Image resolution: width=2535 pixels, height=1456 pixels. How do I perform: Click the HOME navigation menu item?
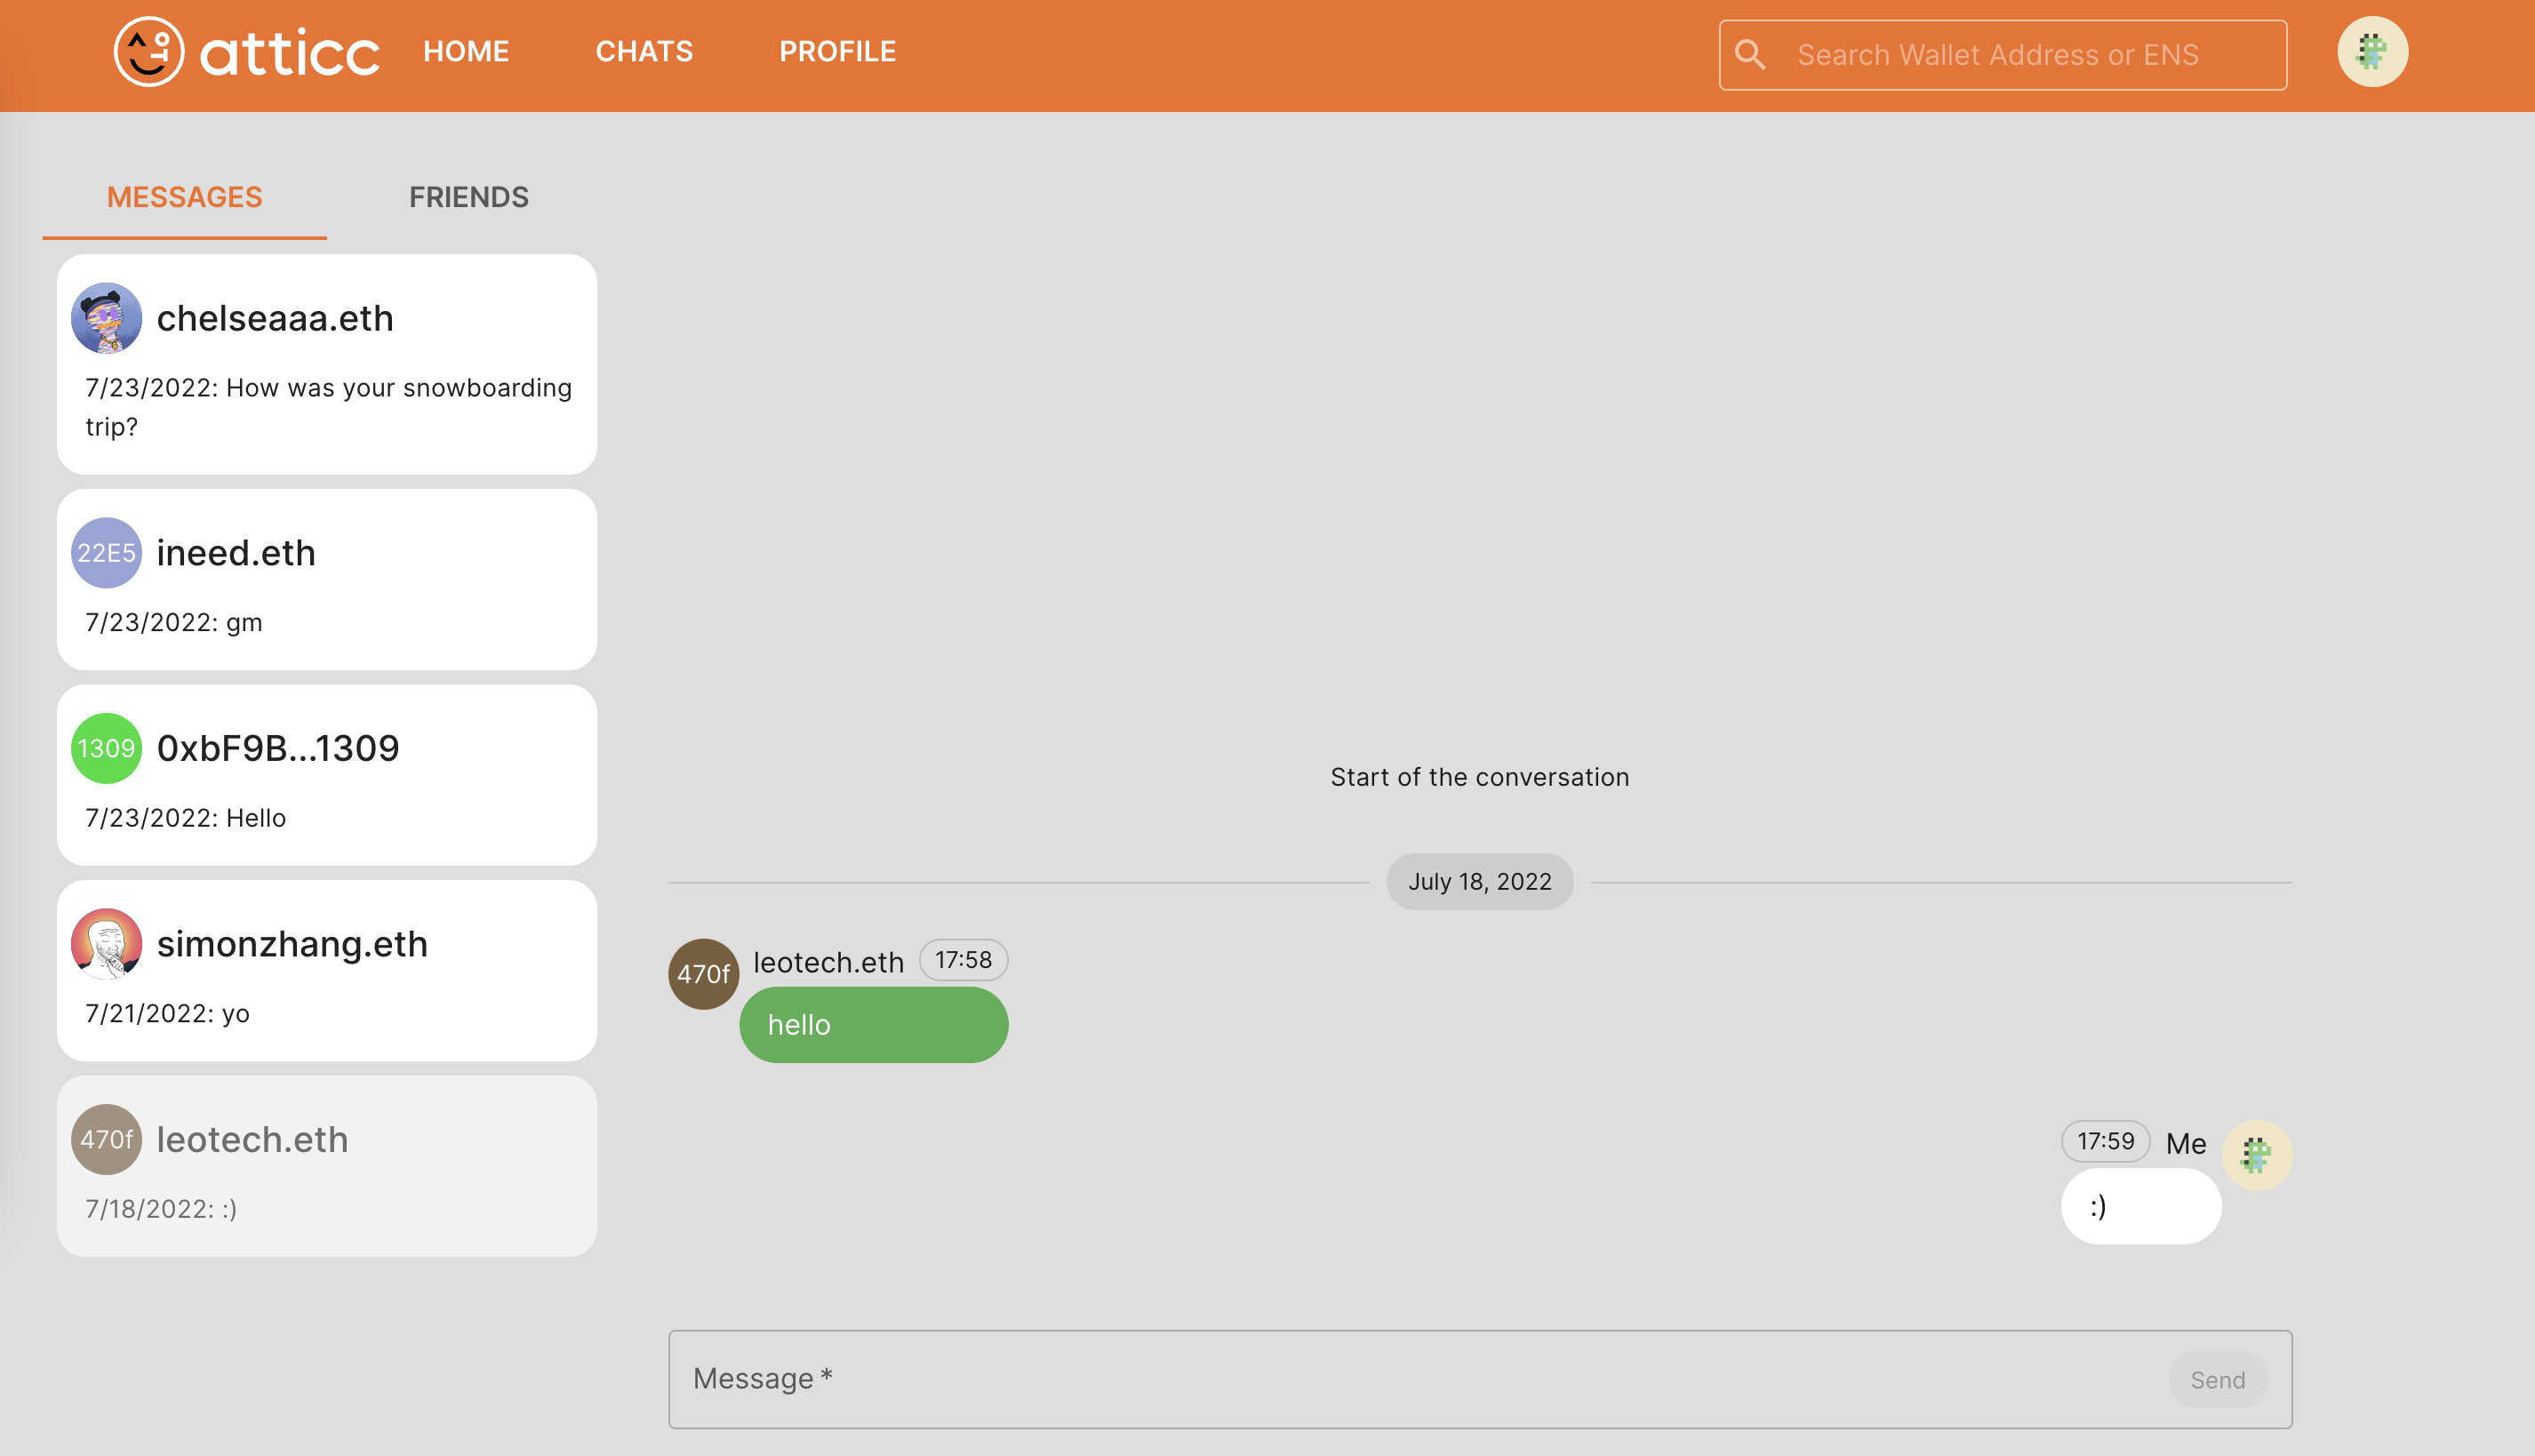tap(467, 52)
